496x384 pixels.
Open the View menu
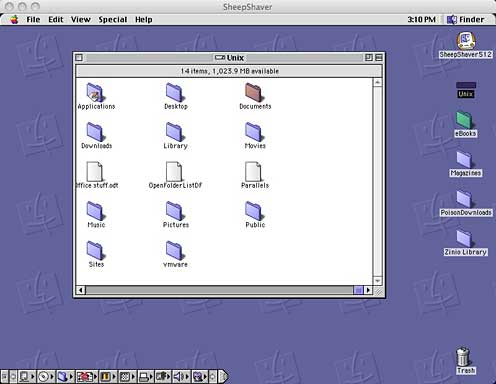click(80, 20)
